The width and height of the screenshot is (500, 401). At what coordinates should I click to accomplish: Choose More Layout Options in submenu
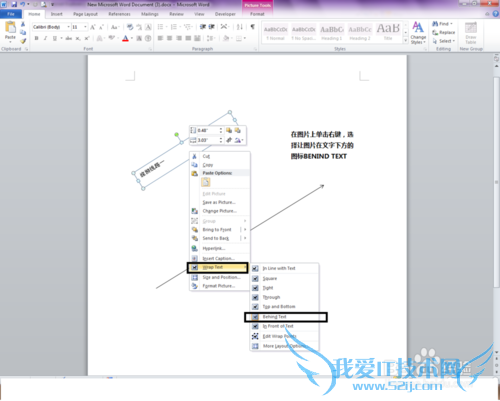284,346
